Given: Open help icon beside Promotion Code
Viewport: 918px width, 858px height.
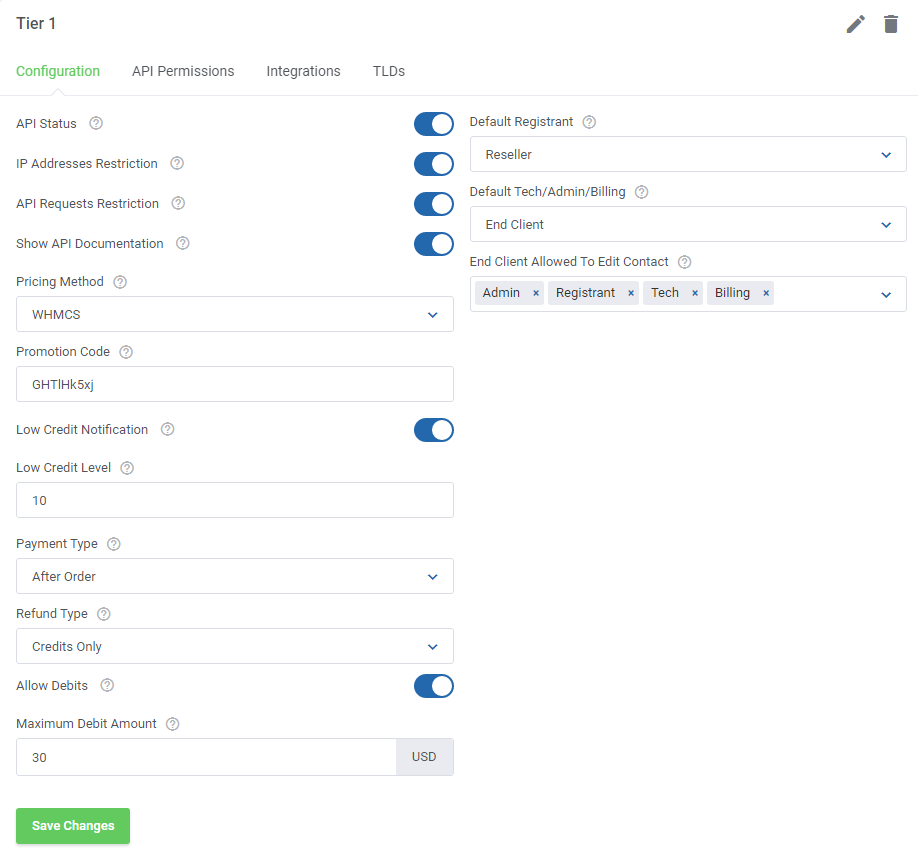Looking at the screenshot, I should click(126, 352).
